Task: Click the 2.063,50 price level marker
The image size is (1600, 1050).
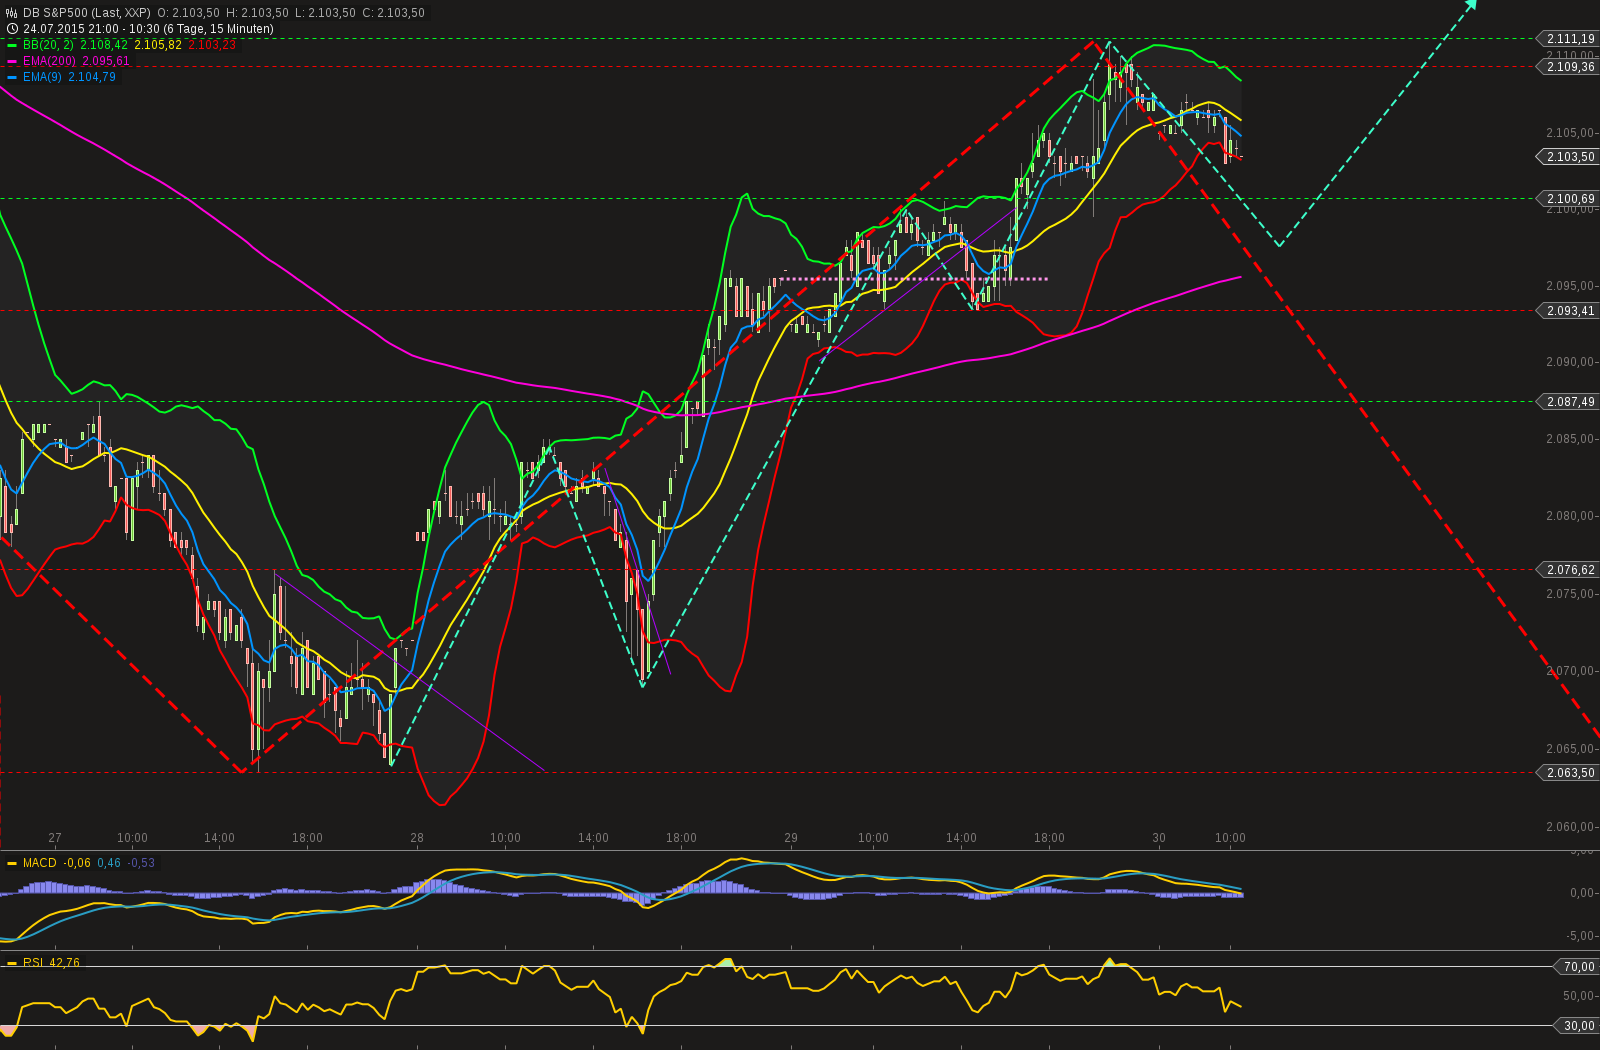Action: (x=1569, y=773)
